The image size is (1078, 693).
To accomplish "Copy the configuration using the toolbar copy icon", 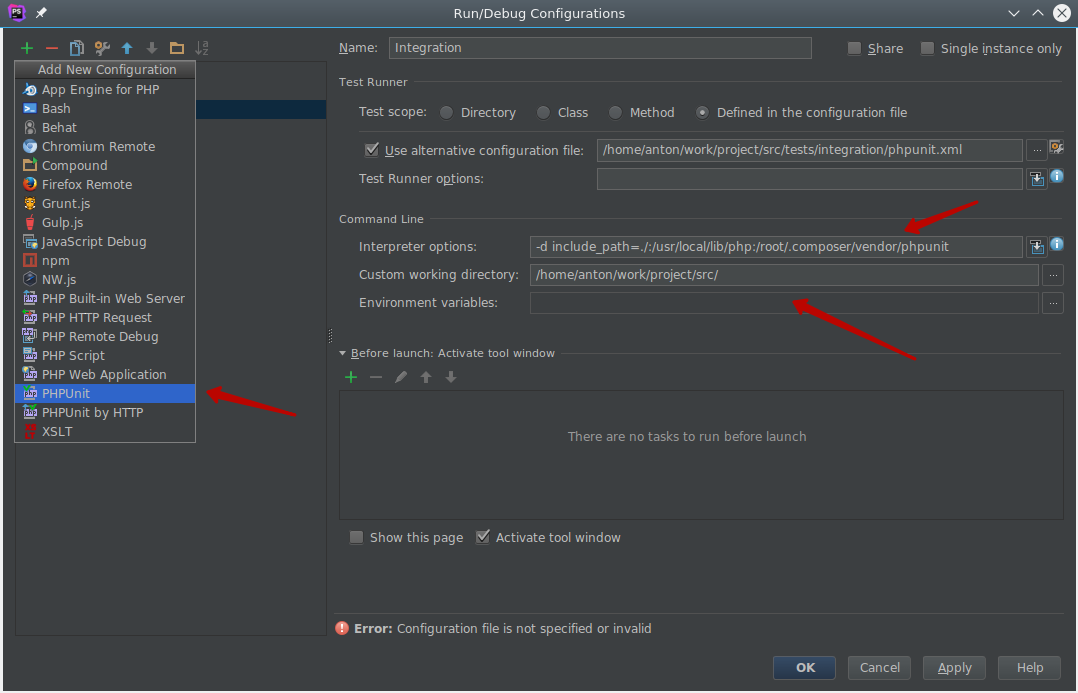I will coord(77,48).
